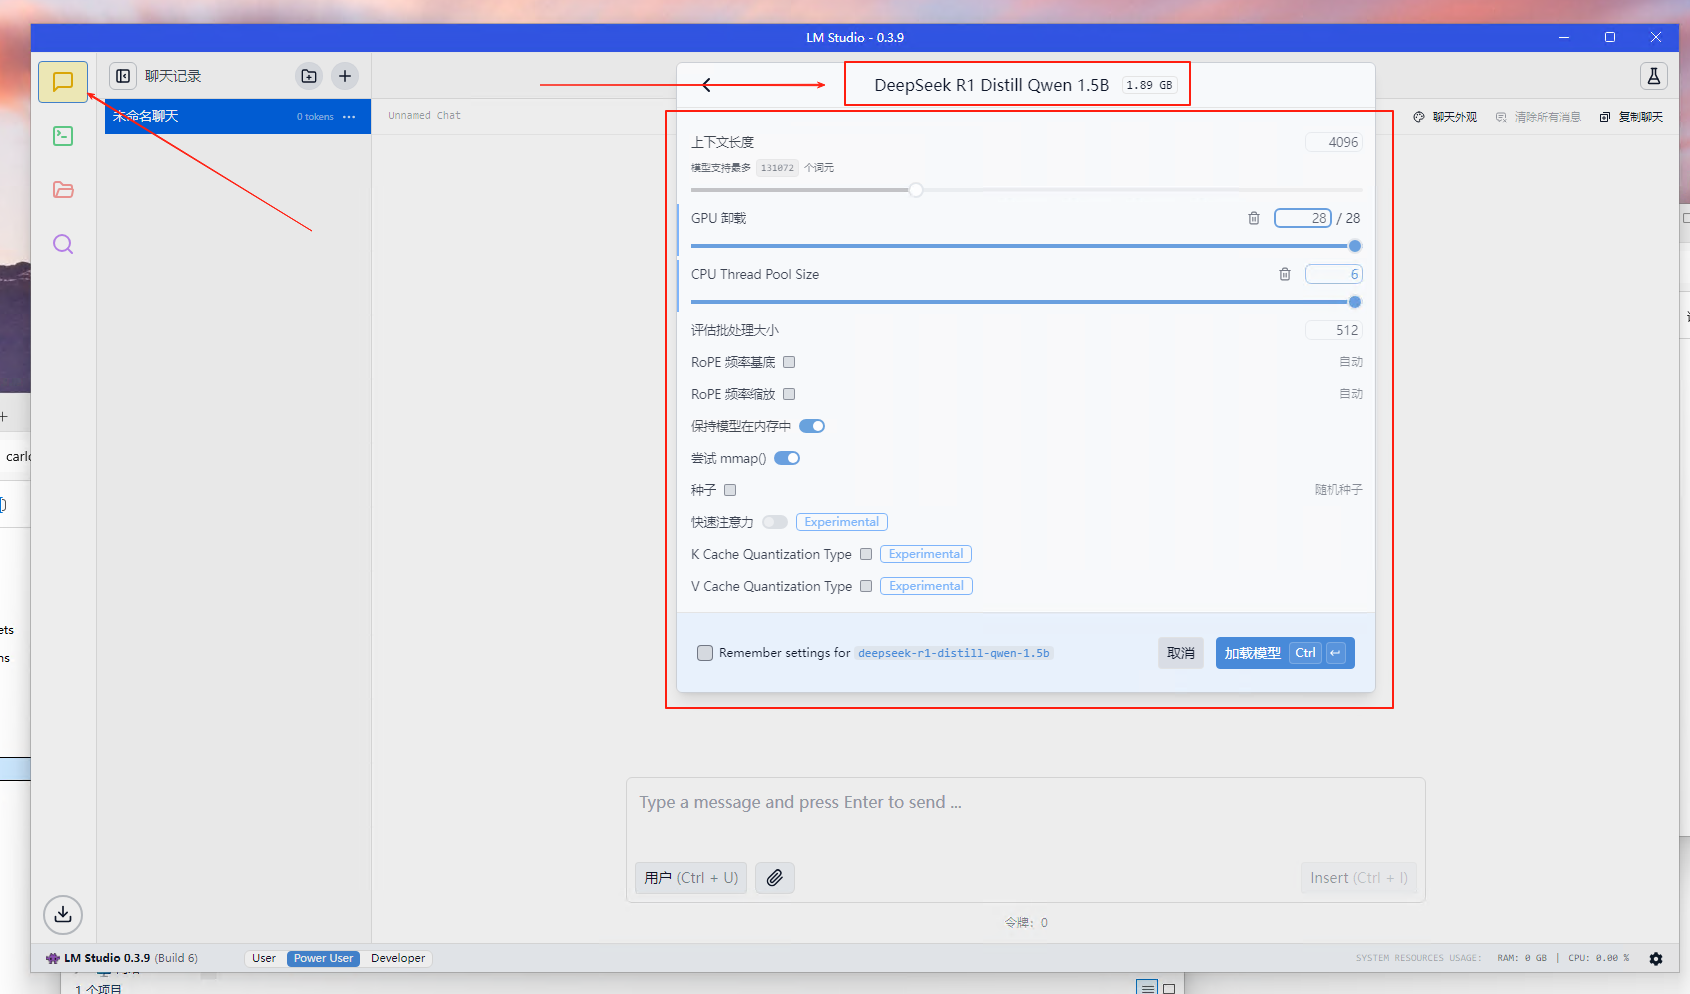Click 清除所有消息 to clear messages
Screen dimensions: 1690x994
(x=1538, y=117)
